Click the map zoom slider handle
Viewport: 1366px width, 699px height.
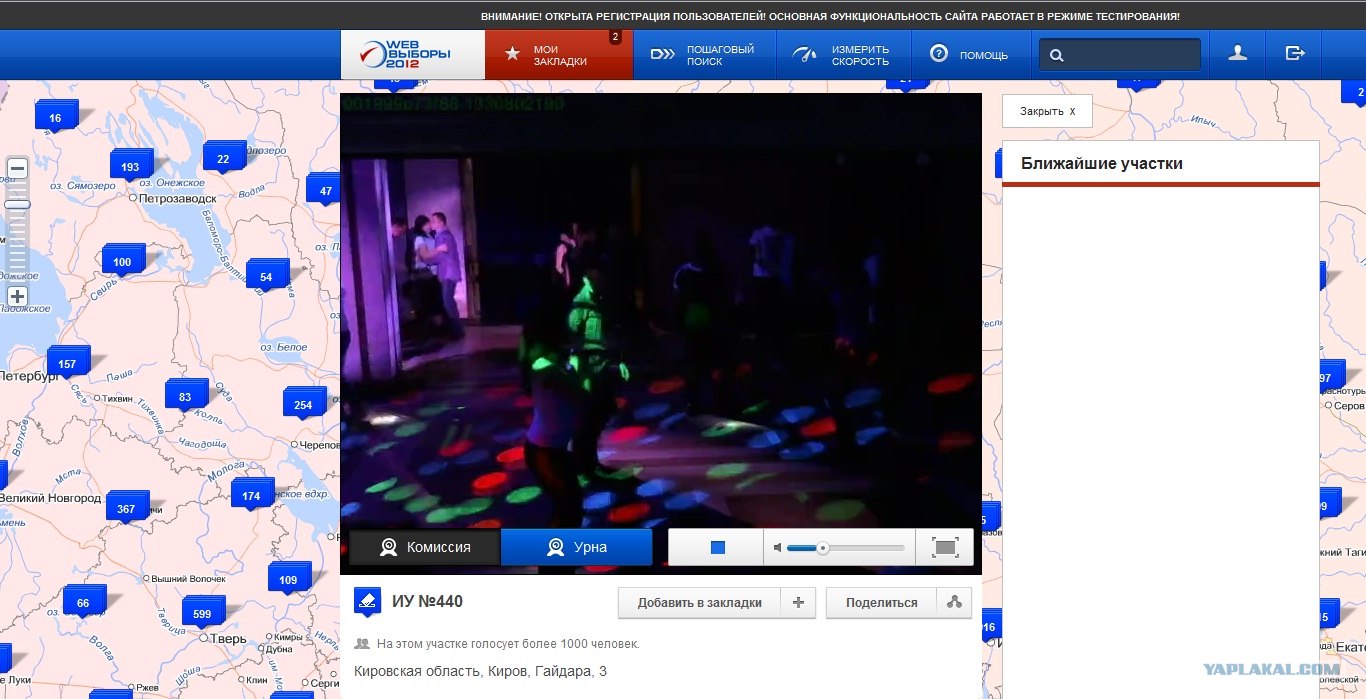click(17, 205)
